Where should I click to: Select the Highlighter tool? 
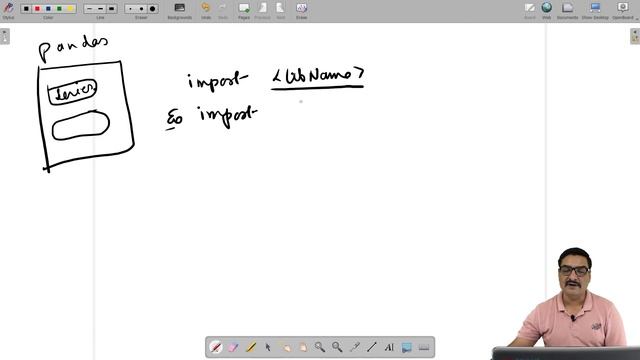[251, 347]
